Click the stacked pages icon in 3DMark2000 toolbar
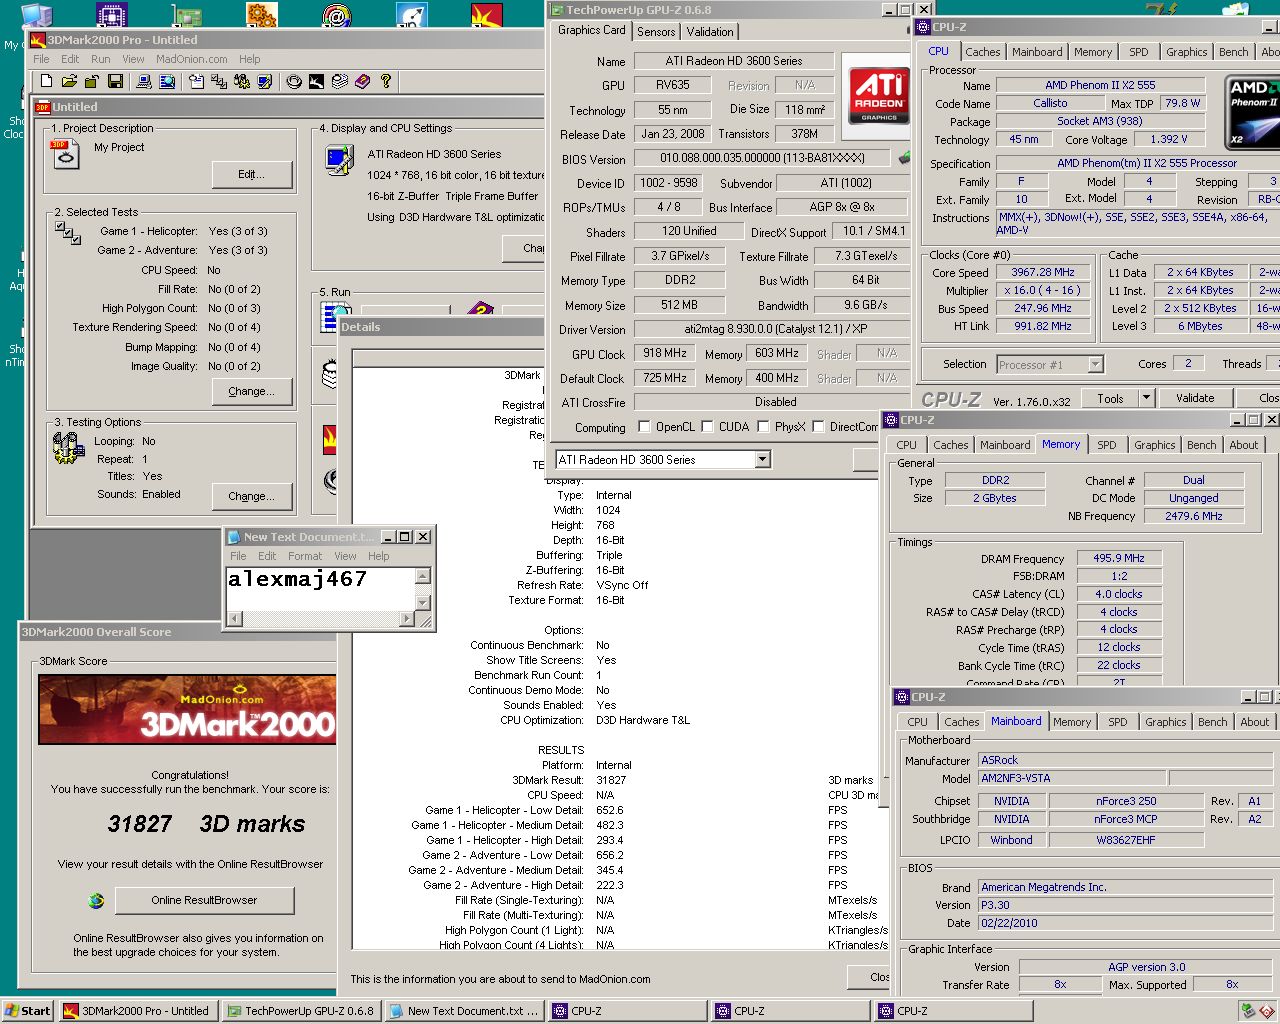Image resolution: width=1280 pixels, height=1024 pixels. [x=340, y=81]
